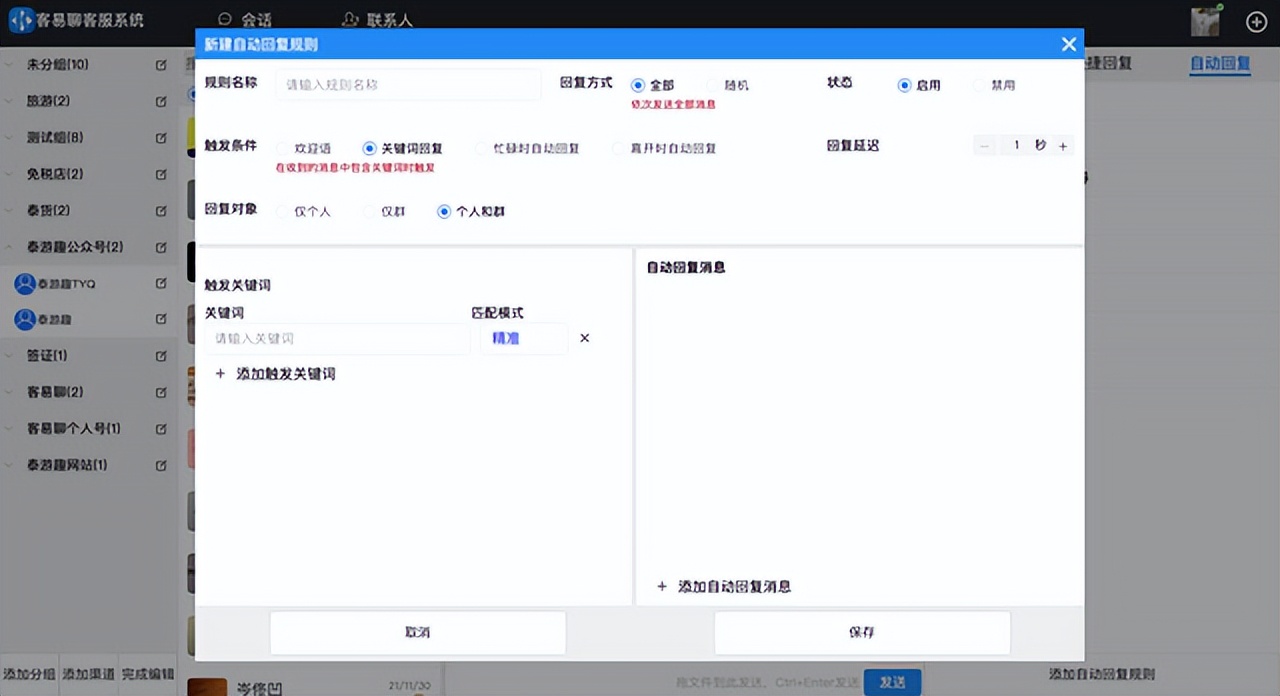1280x696 pixels.
Task: Click the plus icon in top-right corner
Action: pos(1256,21)
